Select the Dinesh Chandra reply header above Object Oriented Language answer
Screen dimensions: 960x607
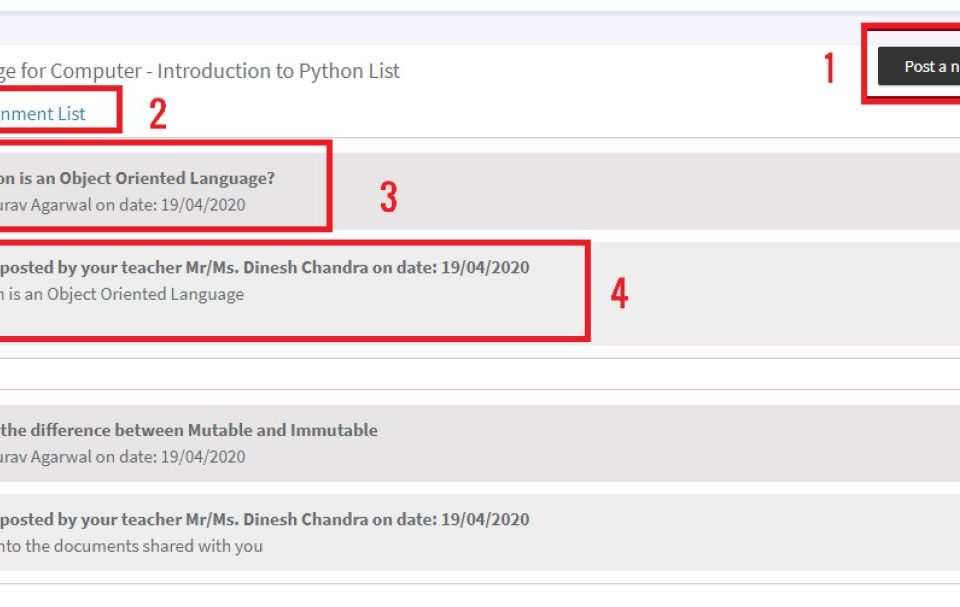click(264, 267)
